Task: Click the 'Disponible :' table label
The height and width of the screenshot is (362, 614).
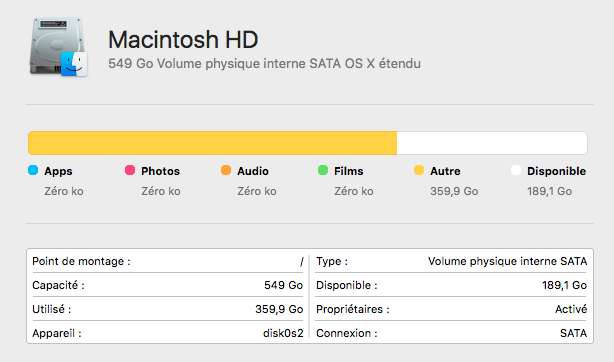Action: click(x=347, y=285)
